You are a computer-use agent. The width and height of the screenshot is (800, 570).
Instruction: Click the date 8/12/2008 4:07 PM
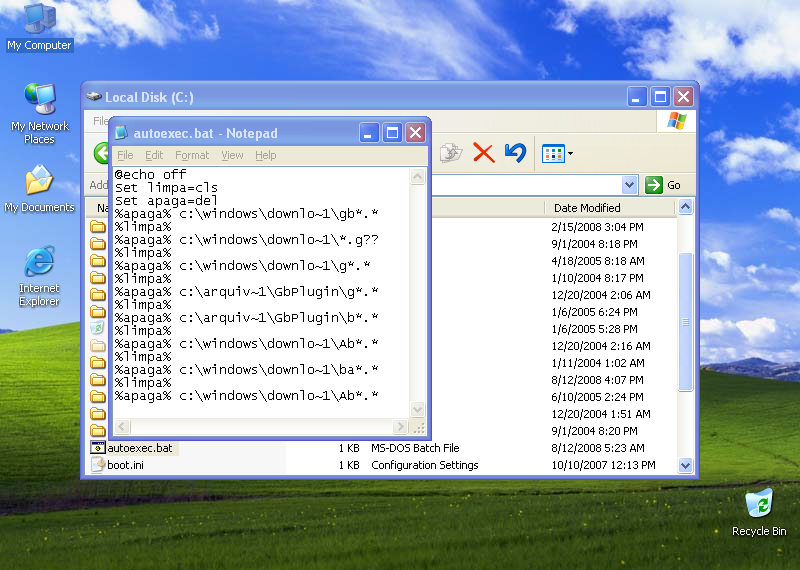[x=597, y=380]
